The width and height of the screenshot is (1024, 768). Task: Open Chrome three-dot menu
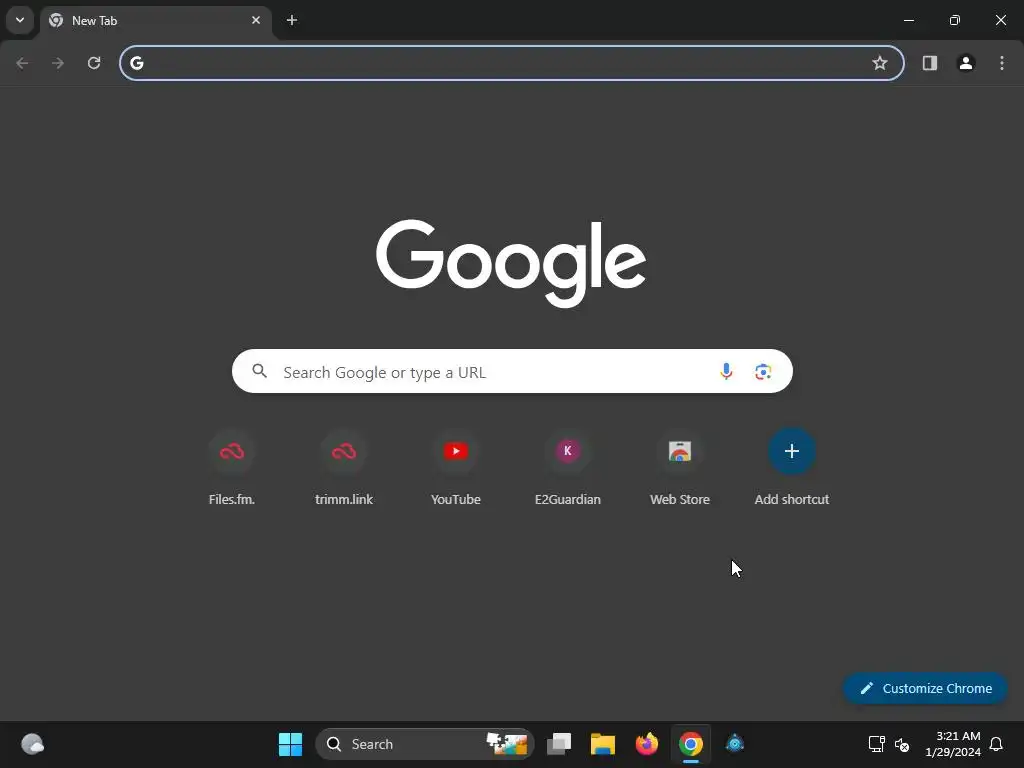point(1002,63)
